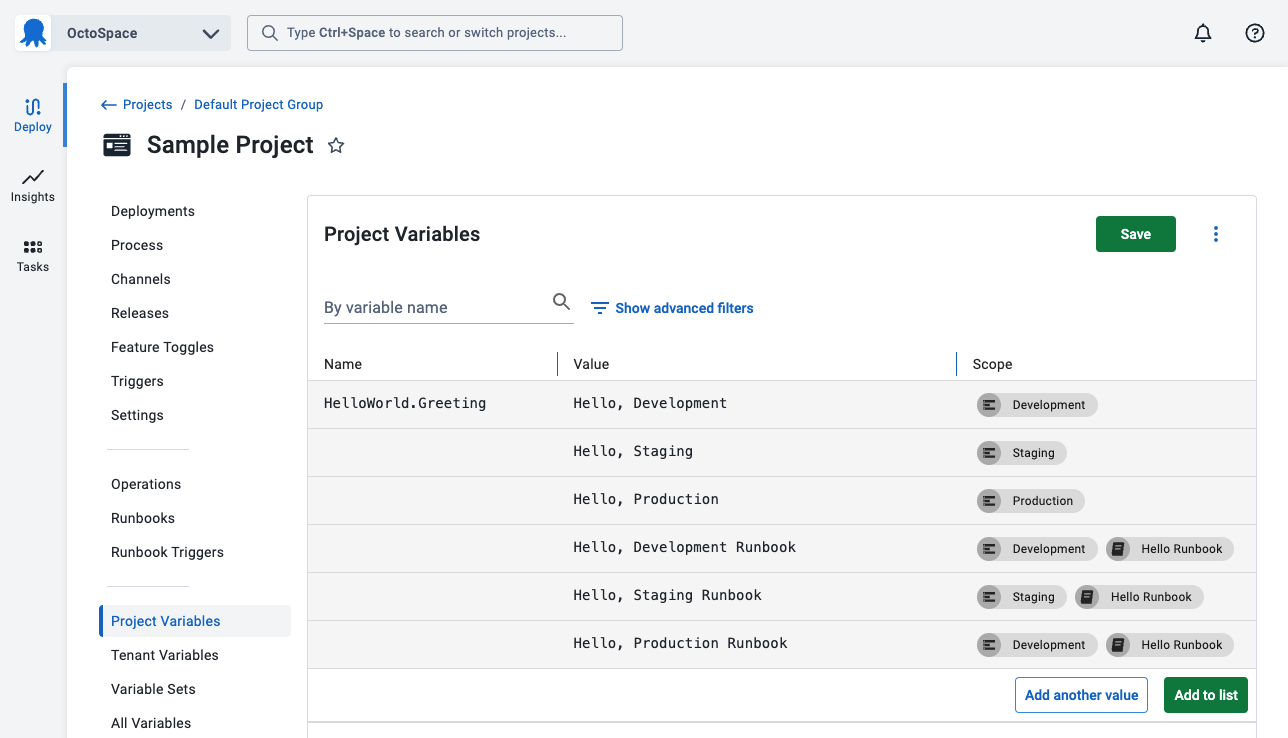Expand the OctoSpace space switcher dropdown
Image resolution: width=1288 pixels, height=738 pixels.
click(x=211, y=33)
